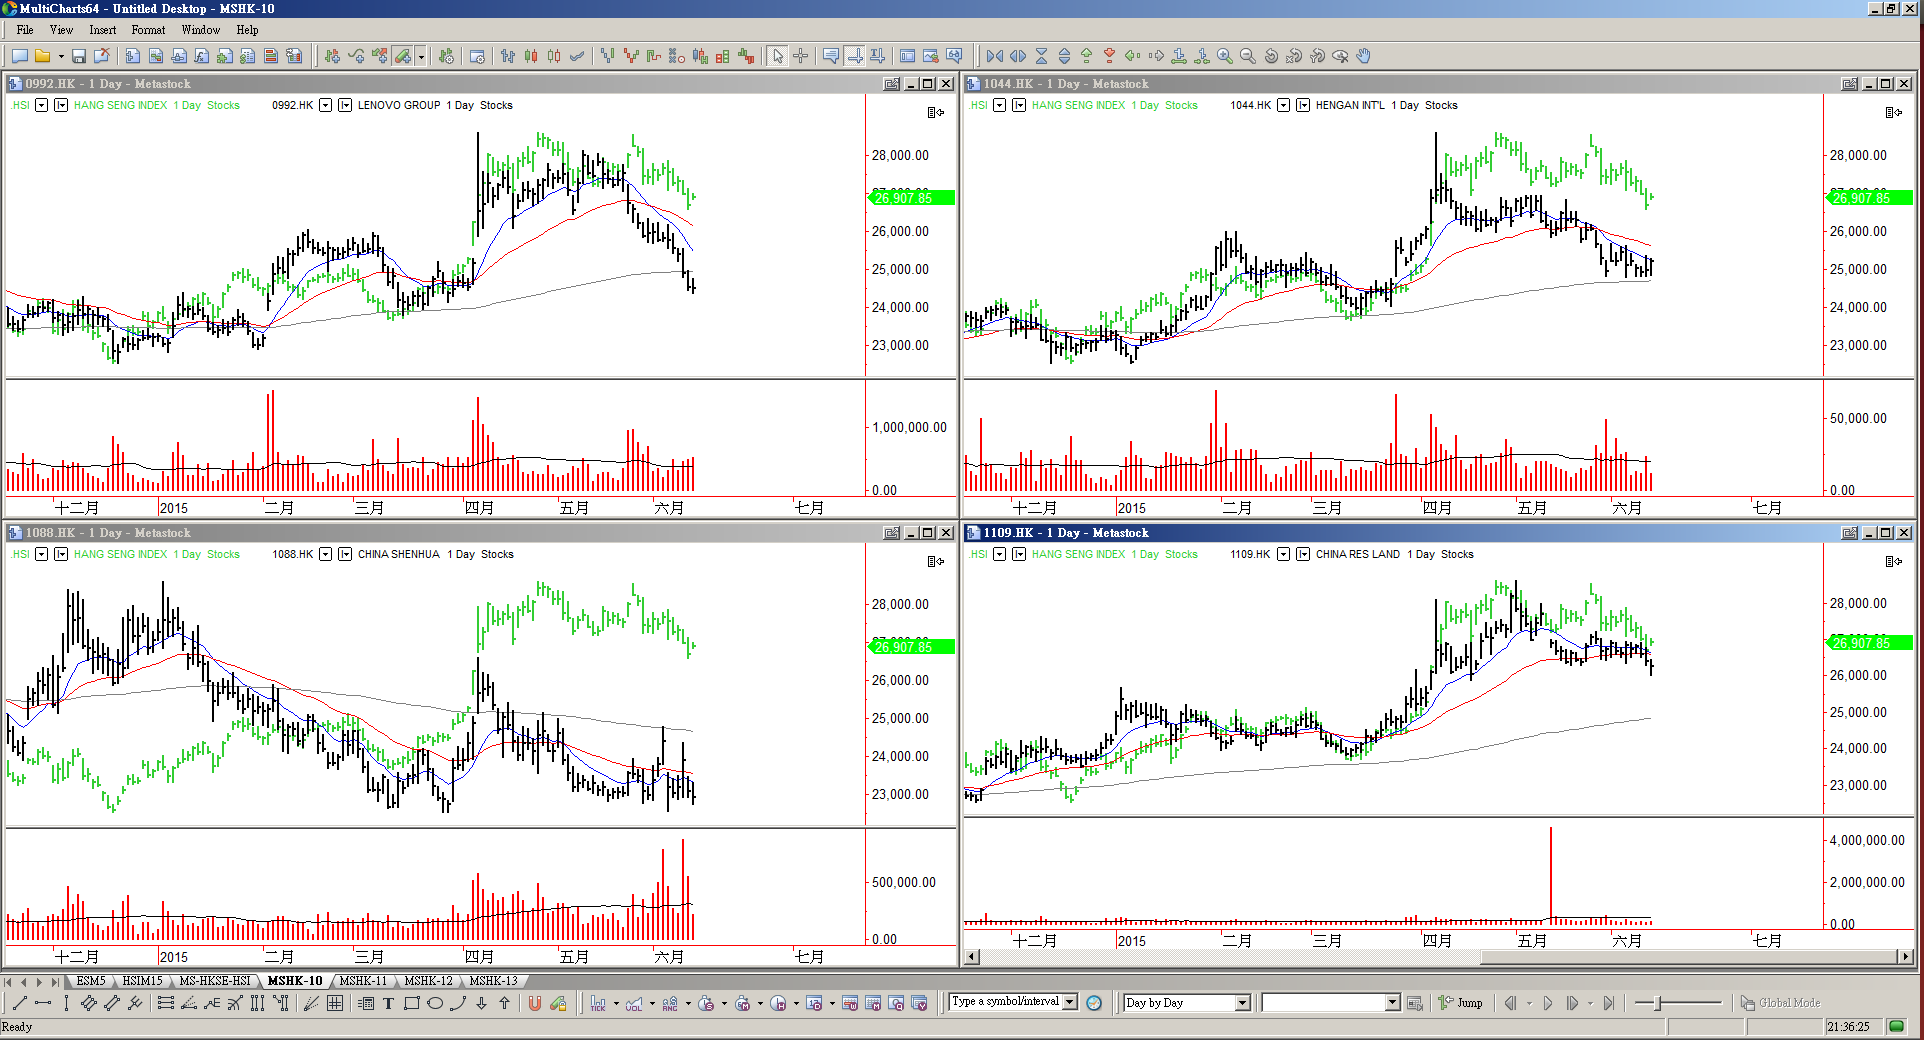Click the Save workspace icon

[79, 56]
